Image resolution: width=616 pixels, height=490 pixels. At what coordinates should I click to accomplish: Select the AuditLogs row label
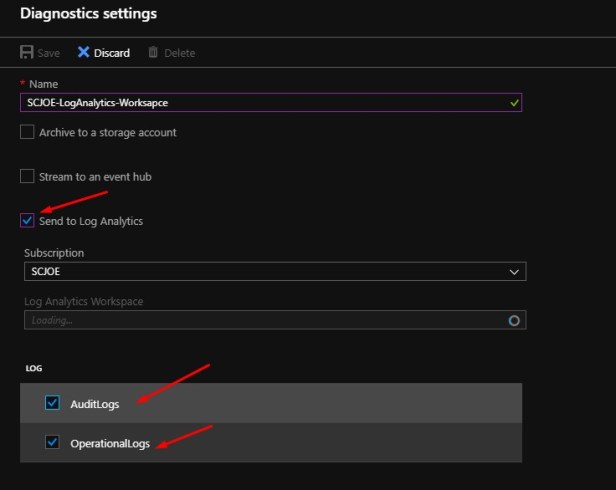(95, 404)
